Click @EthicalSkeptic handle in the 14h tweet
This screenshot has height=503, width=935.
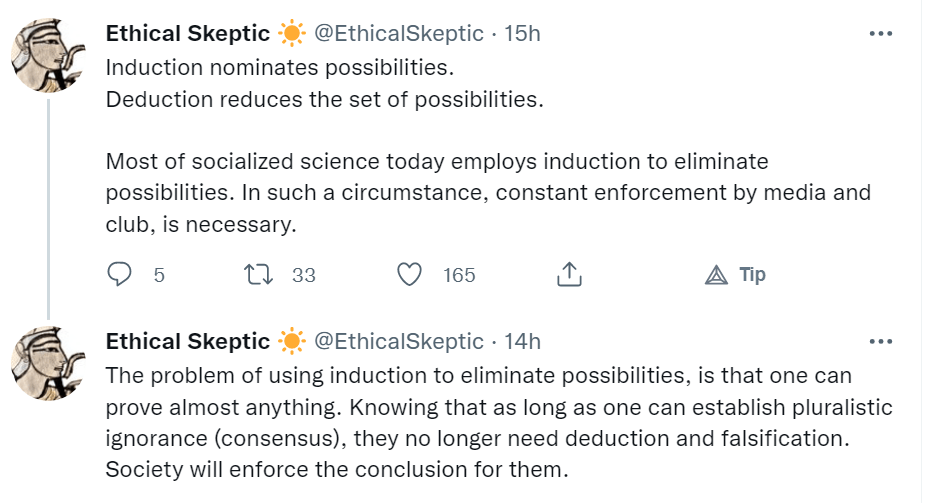399,341
